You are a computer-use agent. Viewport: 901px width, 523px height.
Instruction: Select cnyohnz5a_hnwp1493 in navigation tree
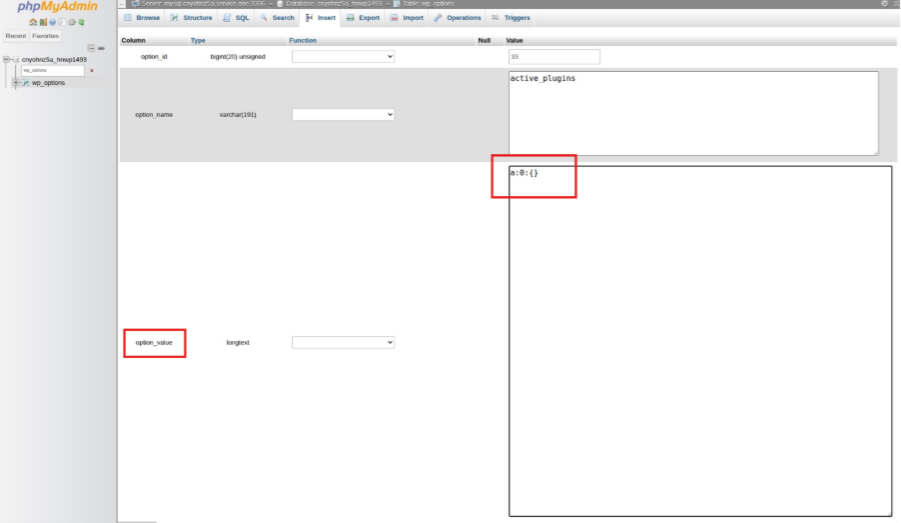54,60
